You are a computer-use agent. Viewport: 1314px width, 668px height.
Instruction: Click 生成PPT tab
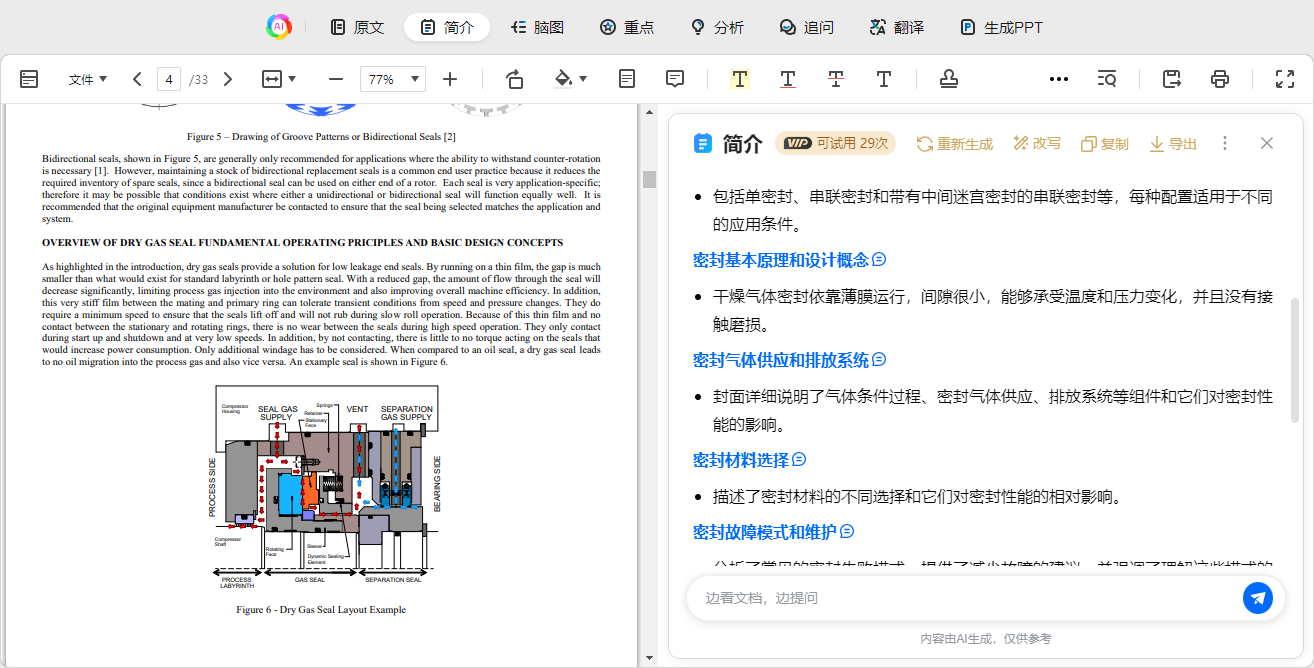tap(1002, 27)
